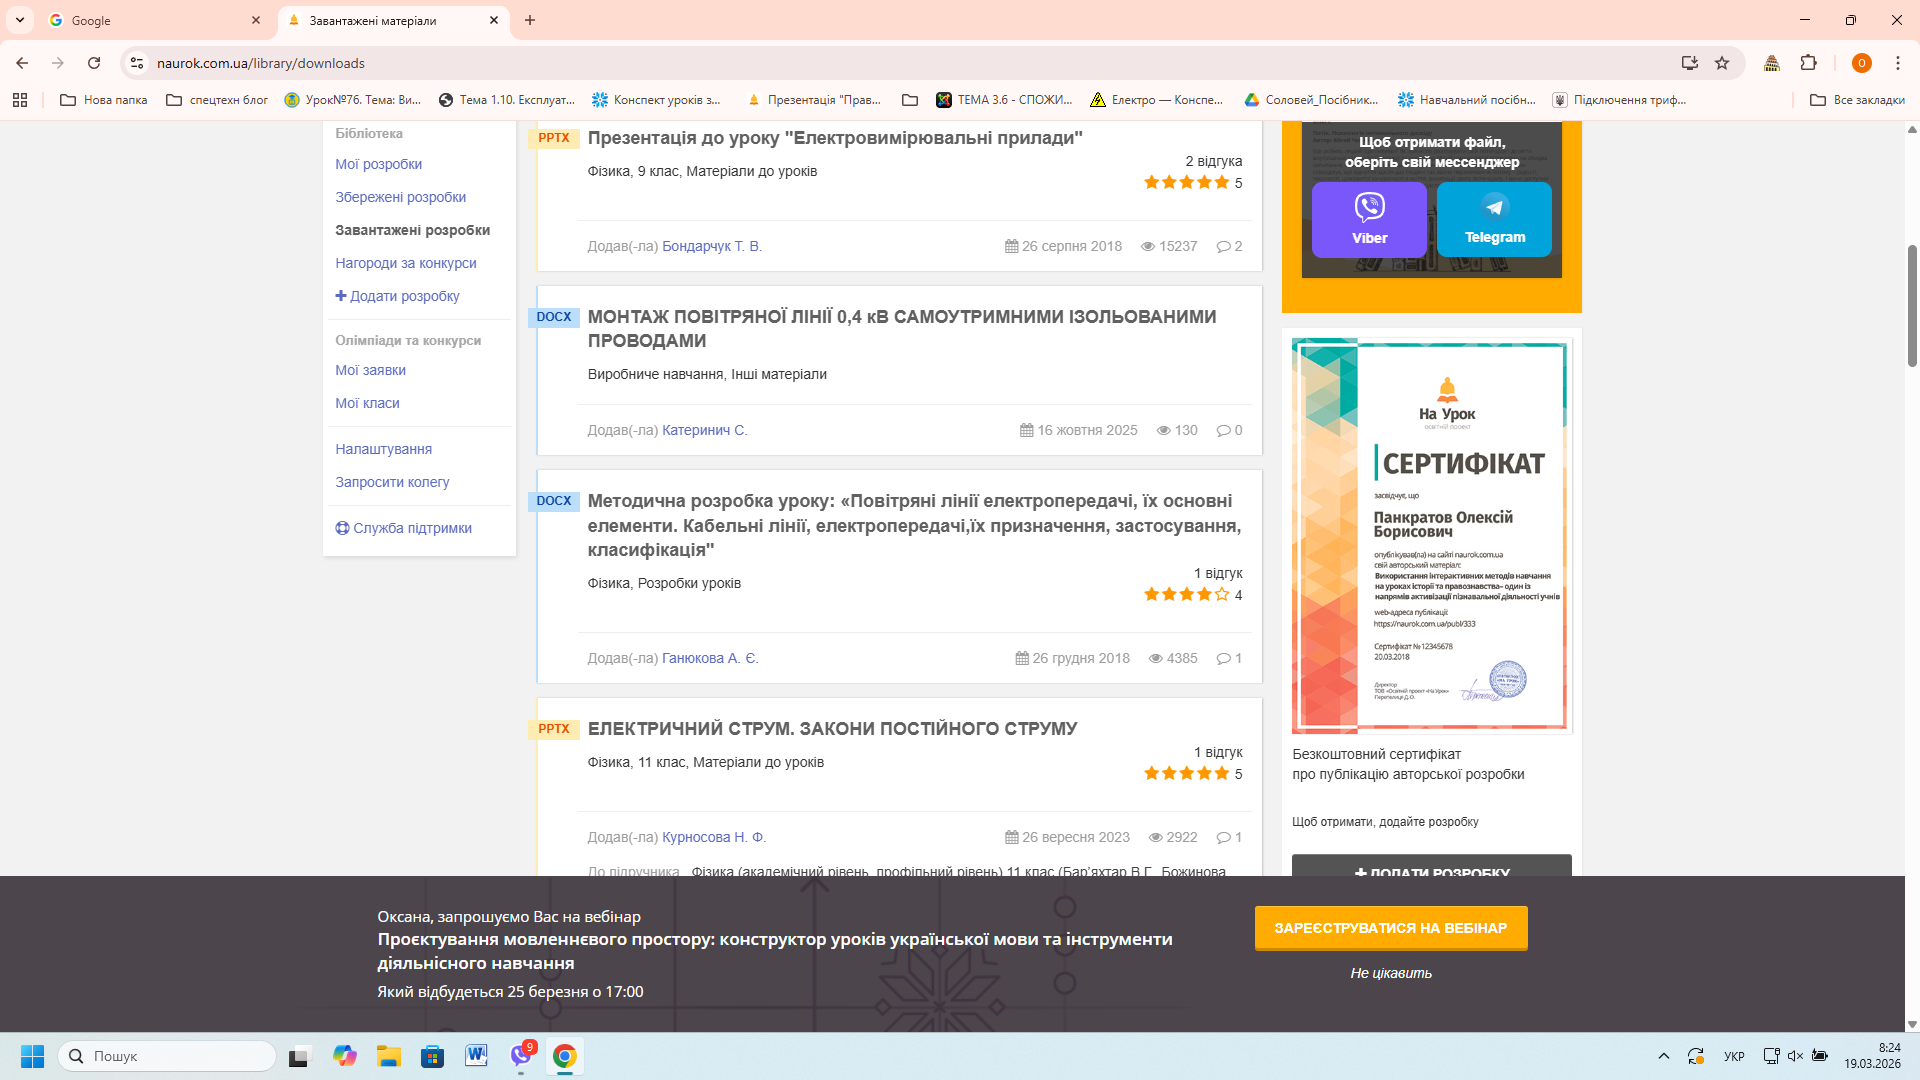Choose Viber messenger button

tap(1368, 219)
